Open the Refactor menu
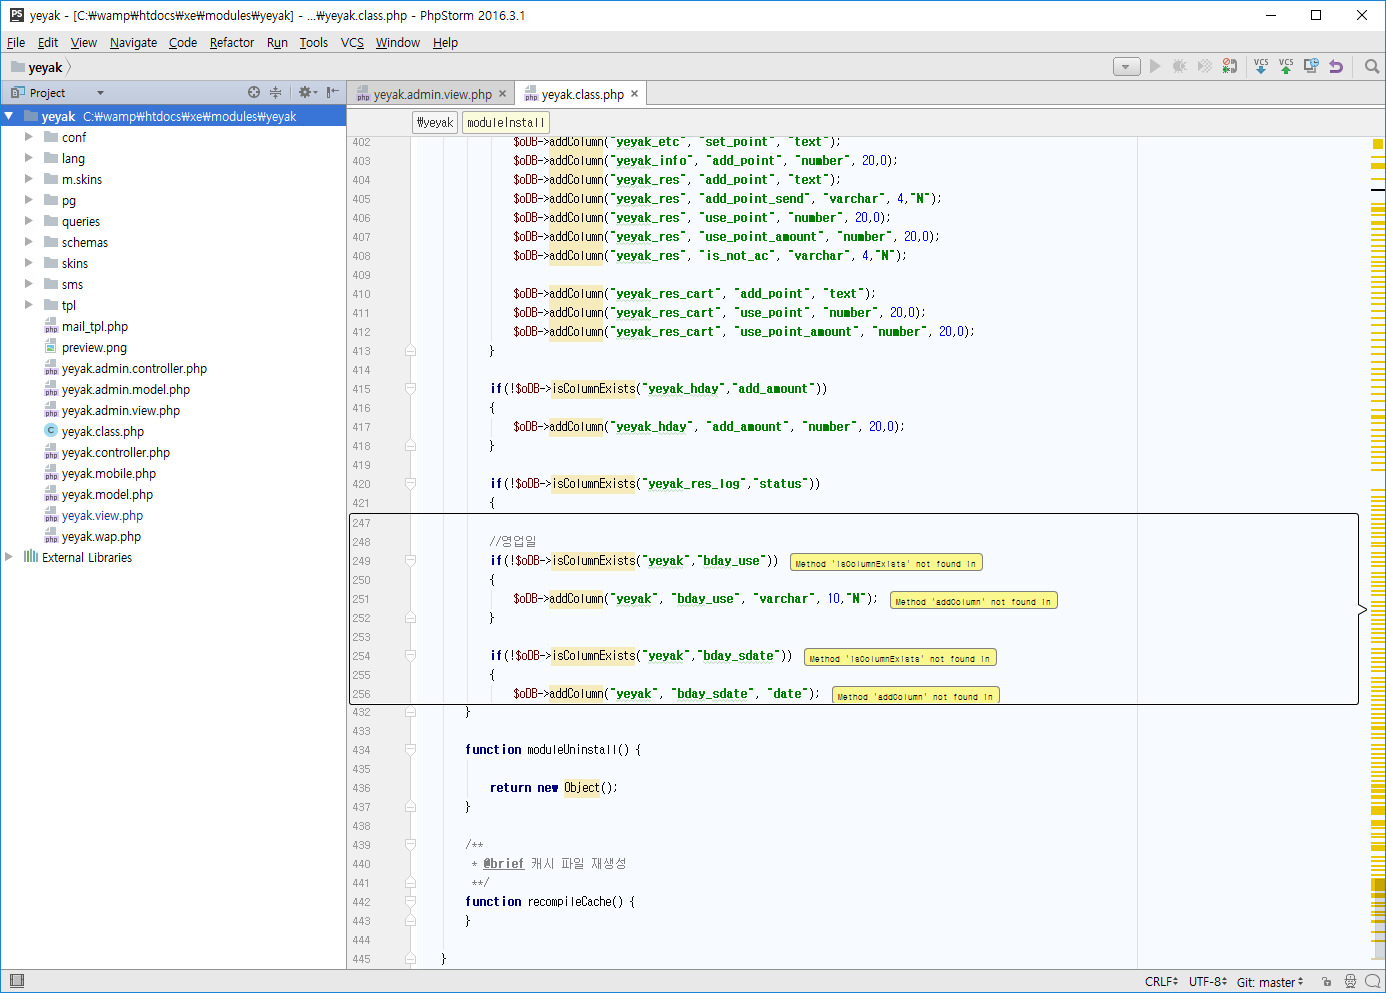This screenshot has height=993, width=1386. pyautogui.click(x=231, y=43)
